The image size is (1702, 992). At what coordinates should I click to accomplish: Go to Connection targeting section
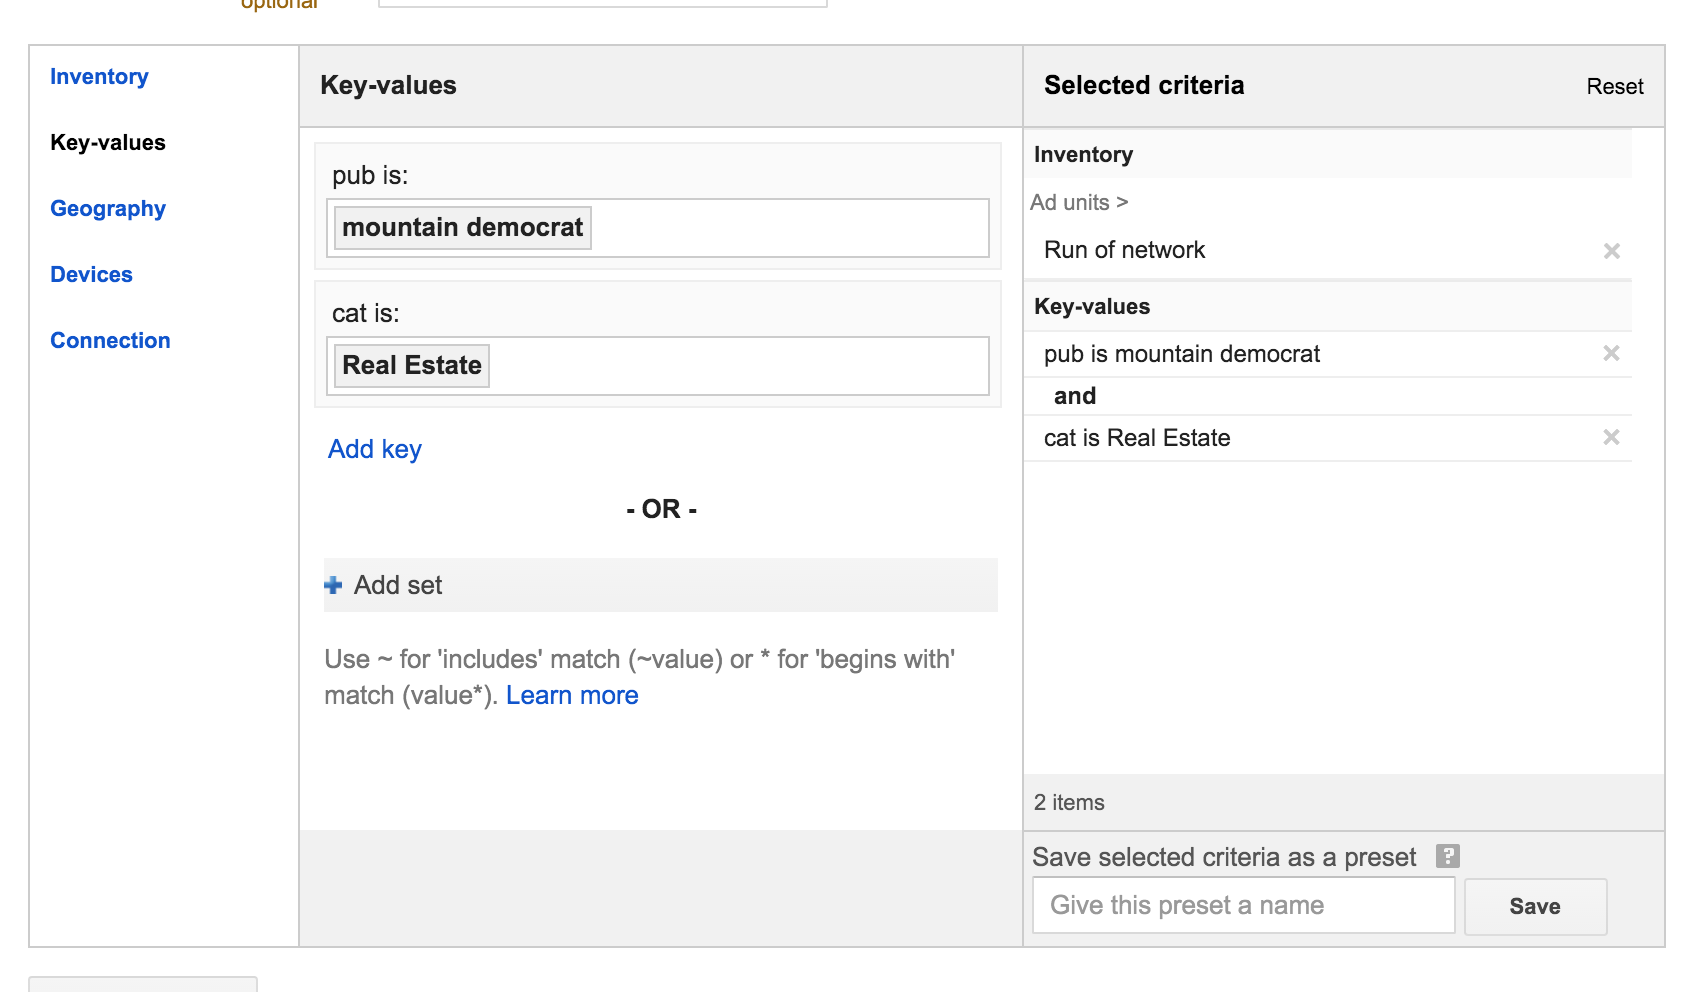[x=110, y=341]
